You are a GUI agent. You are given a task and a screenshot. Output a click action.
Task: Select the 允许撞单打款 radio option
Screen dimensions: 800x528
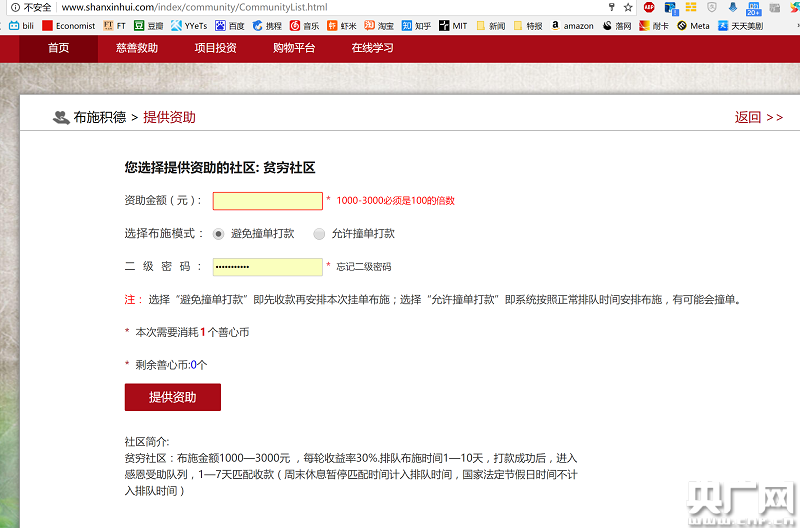(319, 234)
